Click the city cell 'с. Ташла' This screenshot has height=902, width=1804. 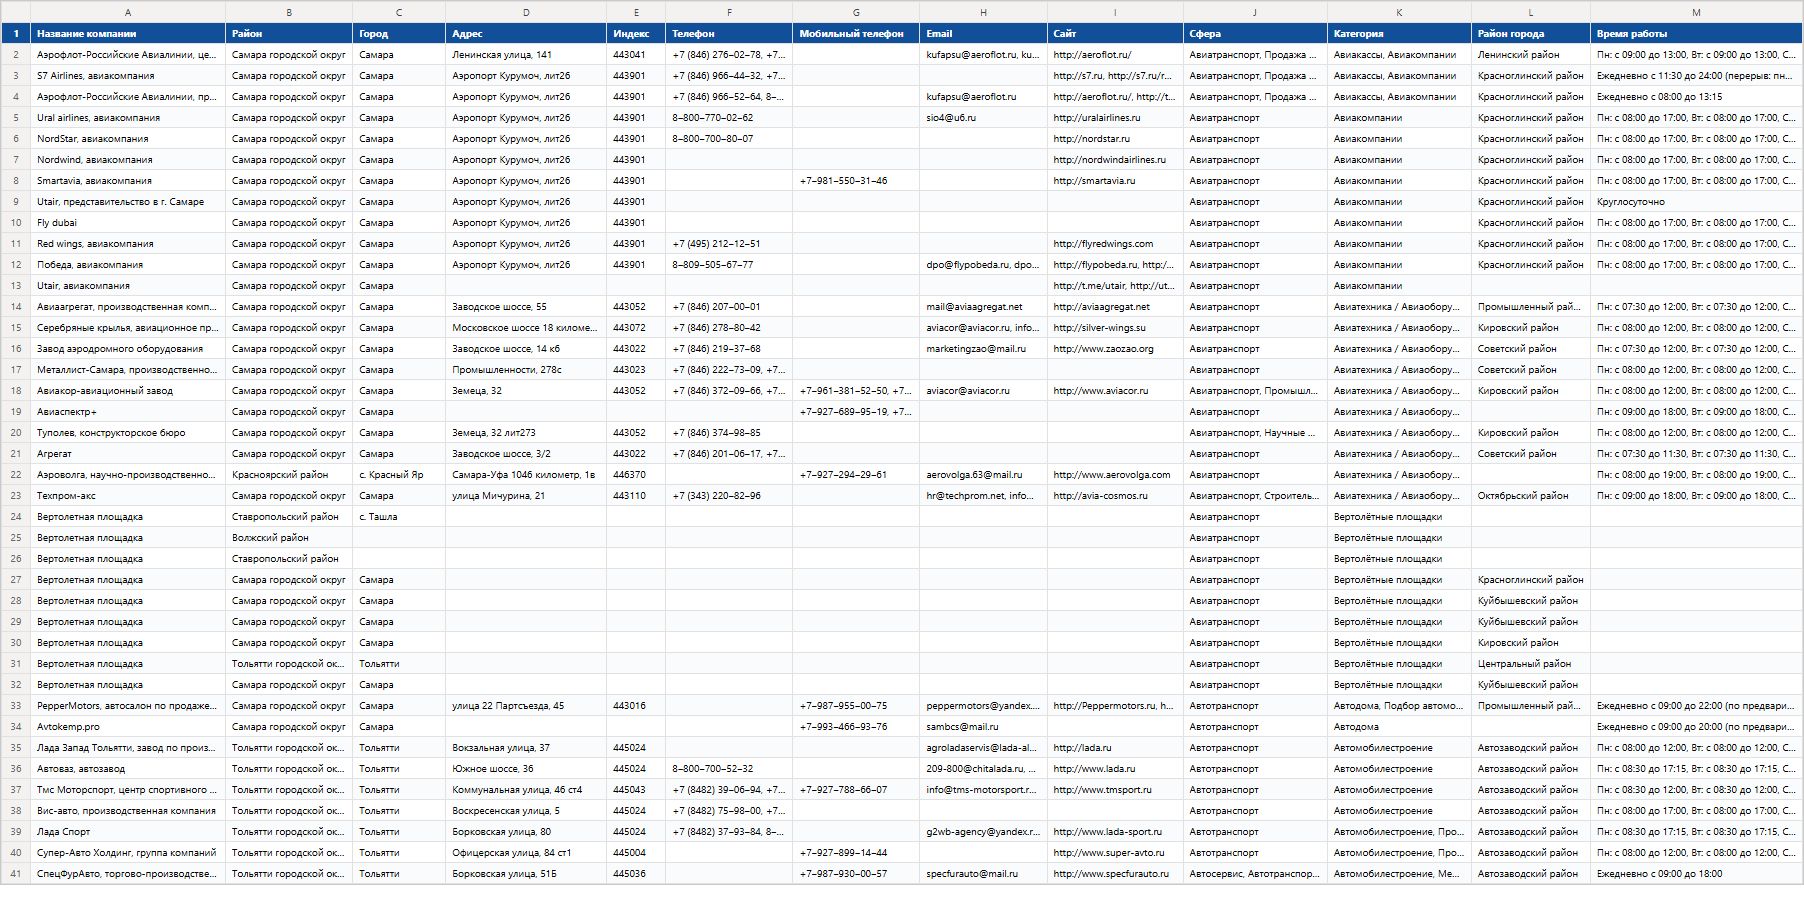[399, 517]
